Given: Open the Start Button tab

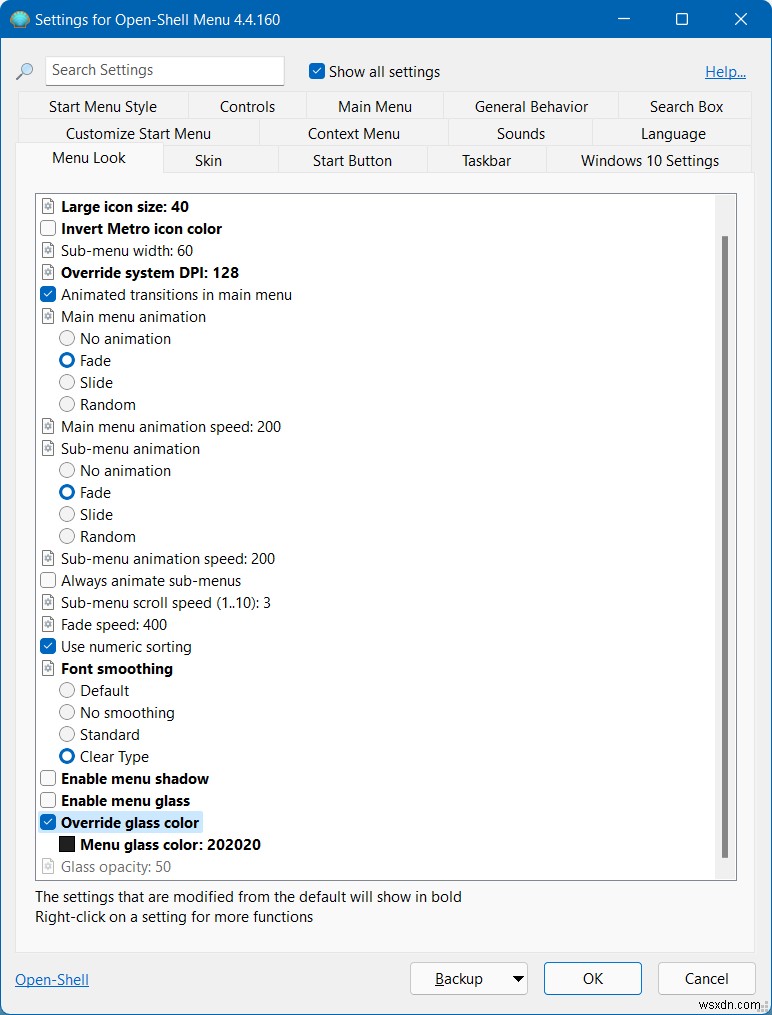Looking at the screenshot, I should pyautogui.click(x=352, y=161).
